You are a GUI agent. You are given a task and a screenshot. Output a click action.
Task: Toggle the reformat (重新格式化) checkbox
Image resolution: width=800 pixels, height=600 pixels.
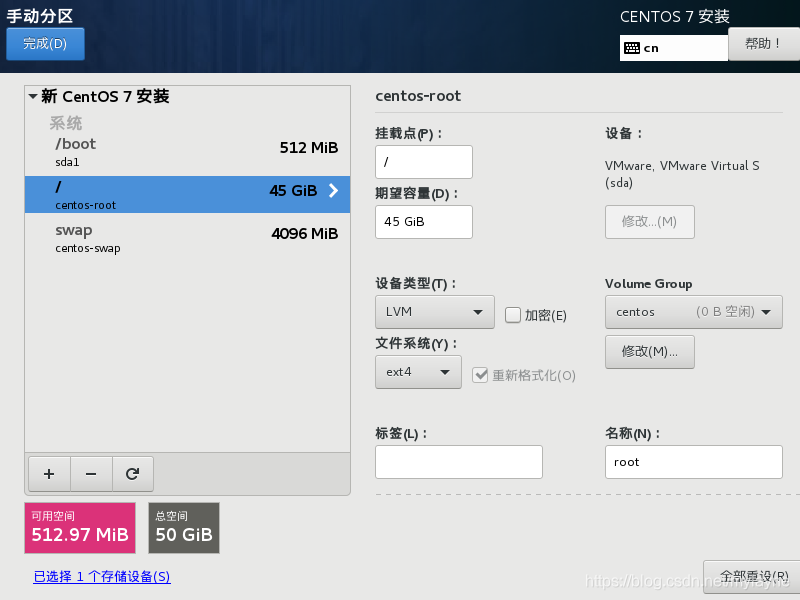pos(481,375)
